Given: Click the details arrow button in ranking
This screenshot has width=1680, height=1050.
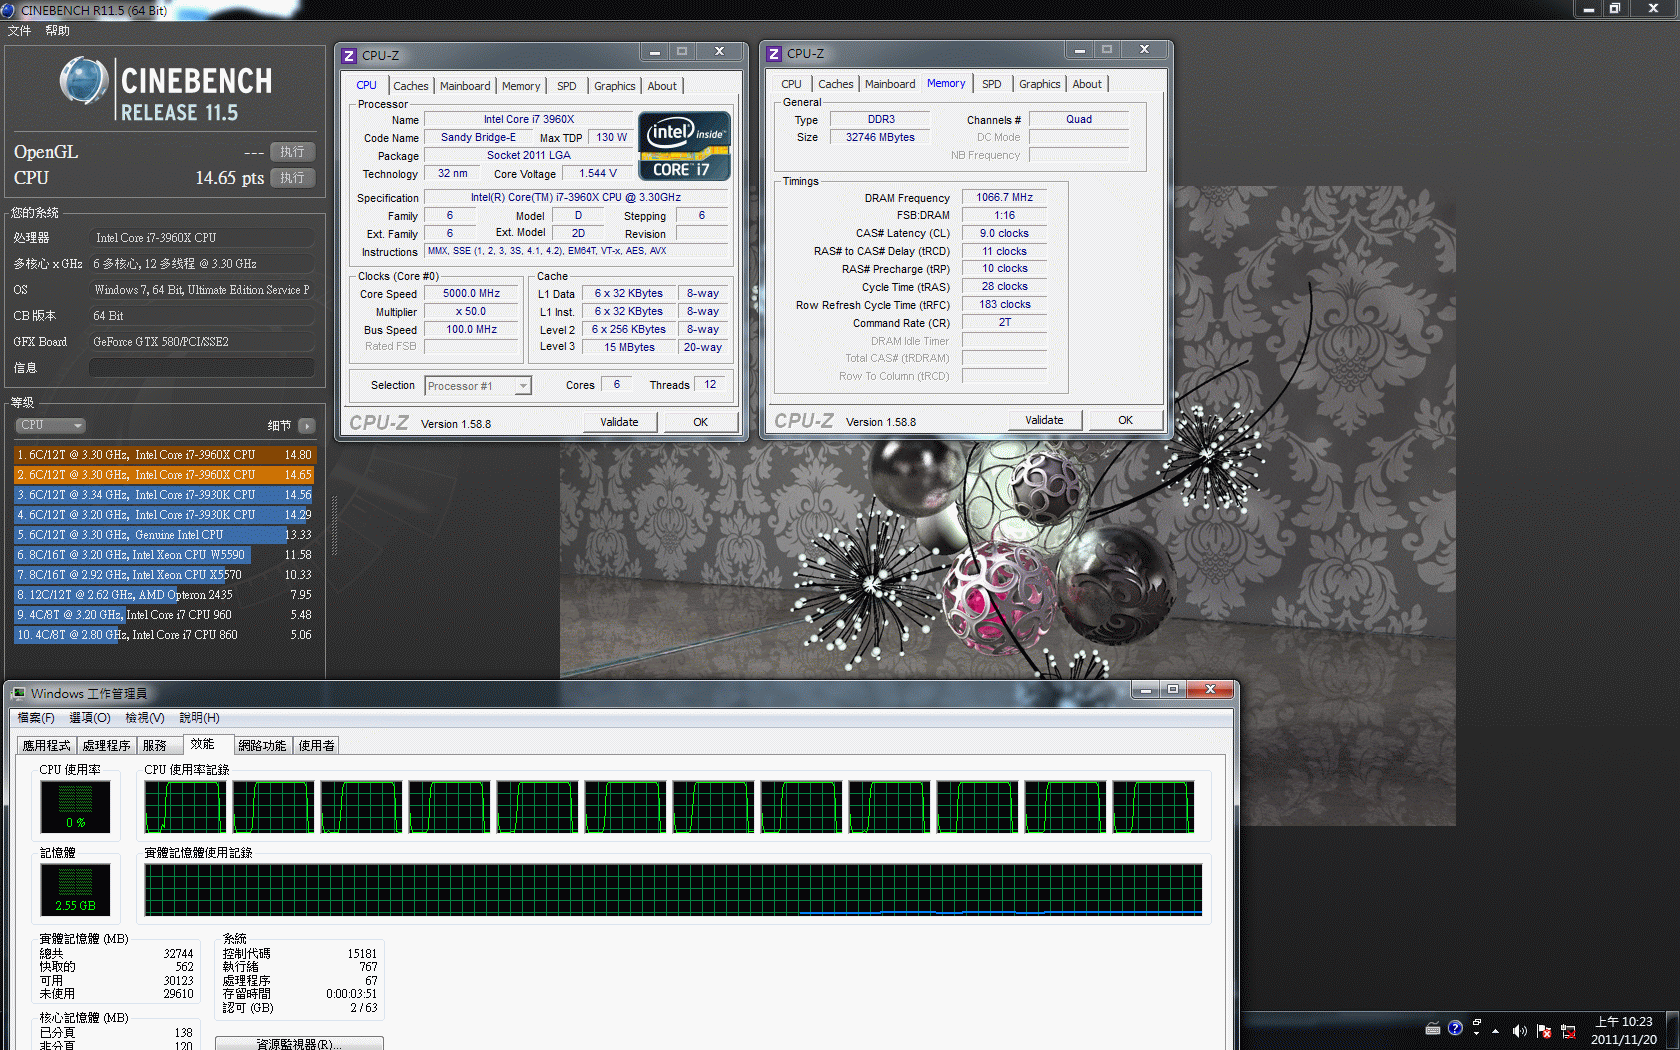Looking at the screenshot, I should (307, 426).
